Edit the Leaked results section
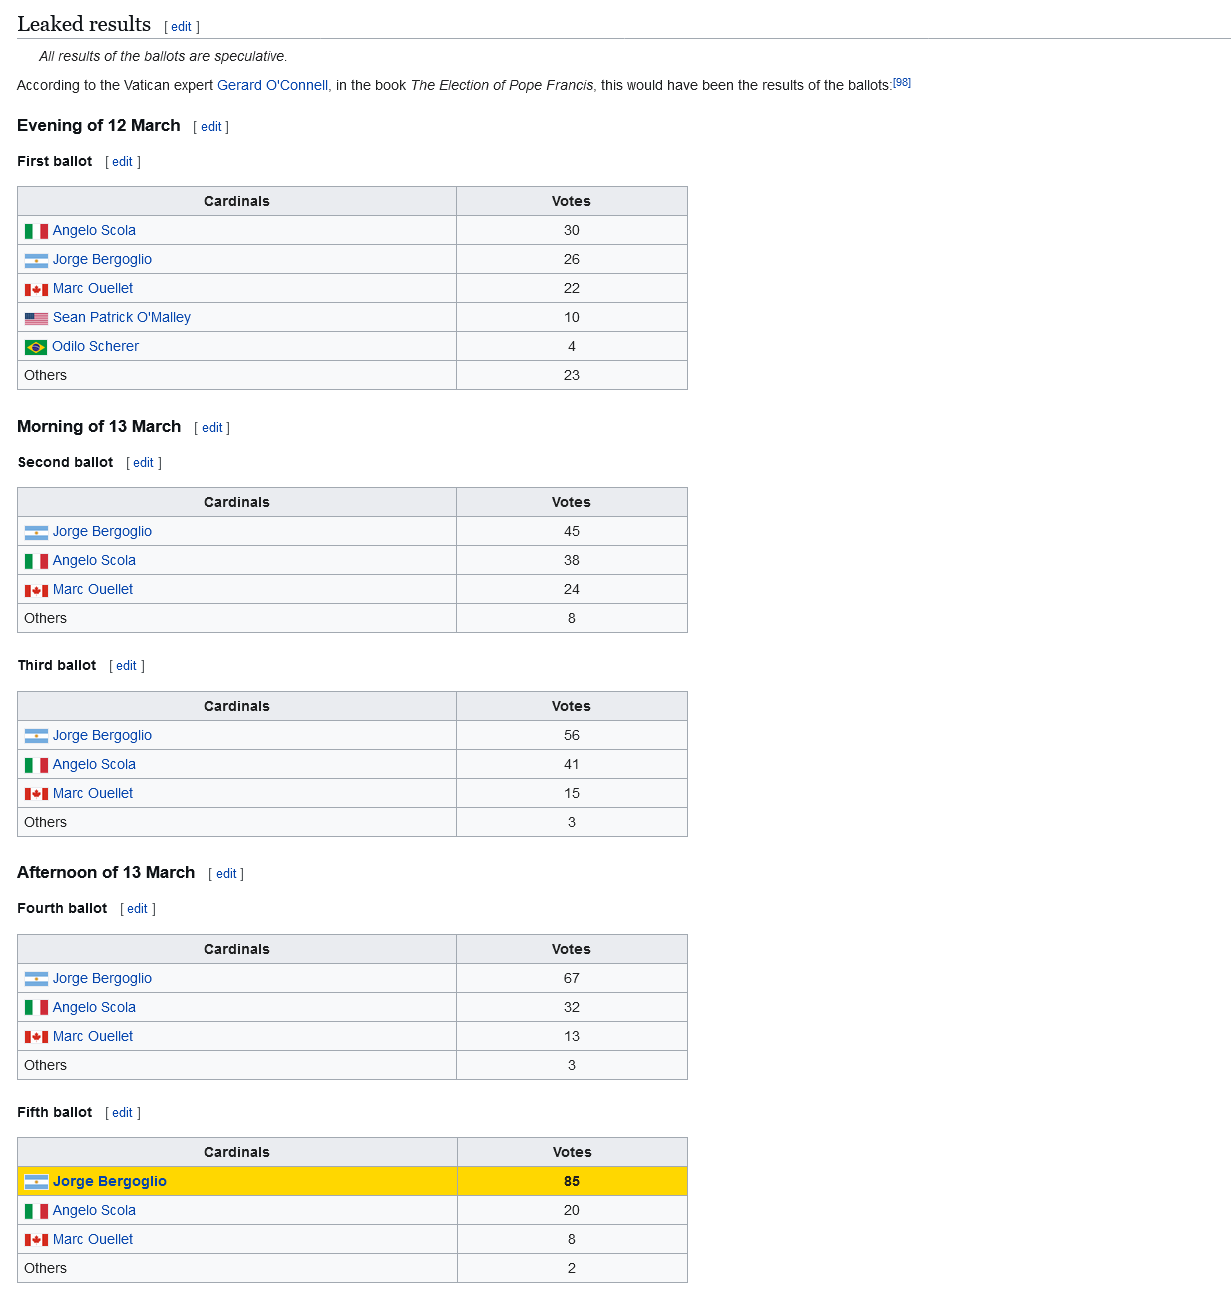1231x1295 pixels. click(x=181, y=27)
